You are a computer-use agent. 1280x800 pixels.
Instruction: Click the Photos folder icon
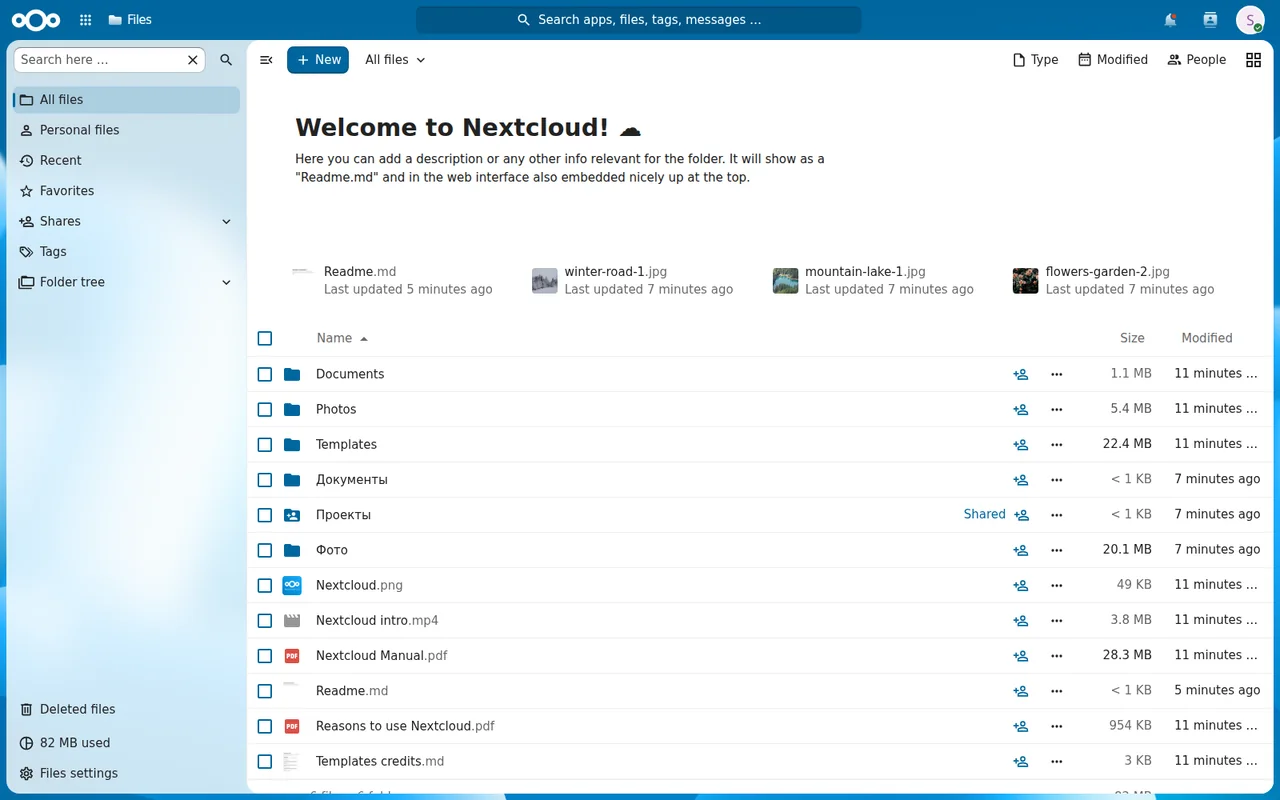(x=292, y=409)
